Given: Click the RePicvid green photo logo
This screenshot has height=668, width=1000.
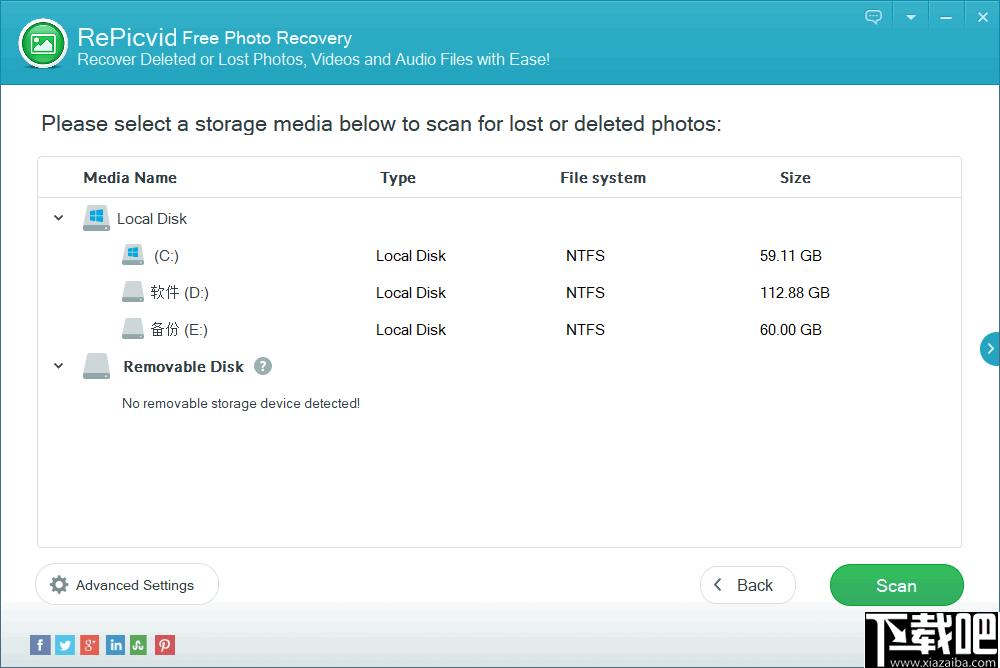Looking at the screenshot, I should 43,43.
